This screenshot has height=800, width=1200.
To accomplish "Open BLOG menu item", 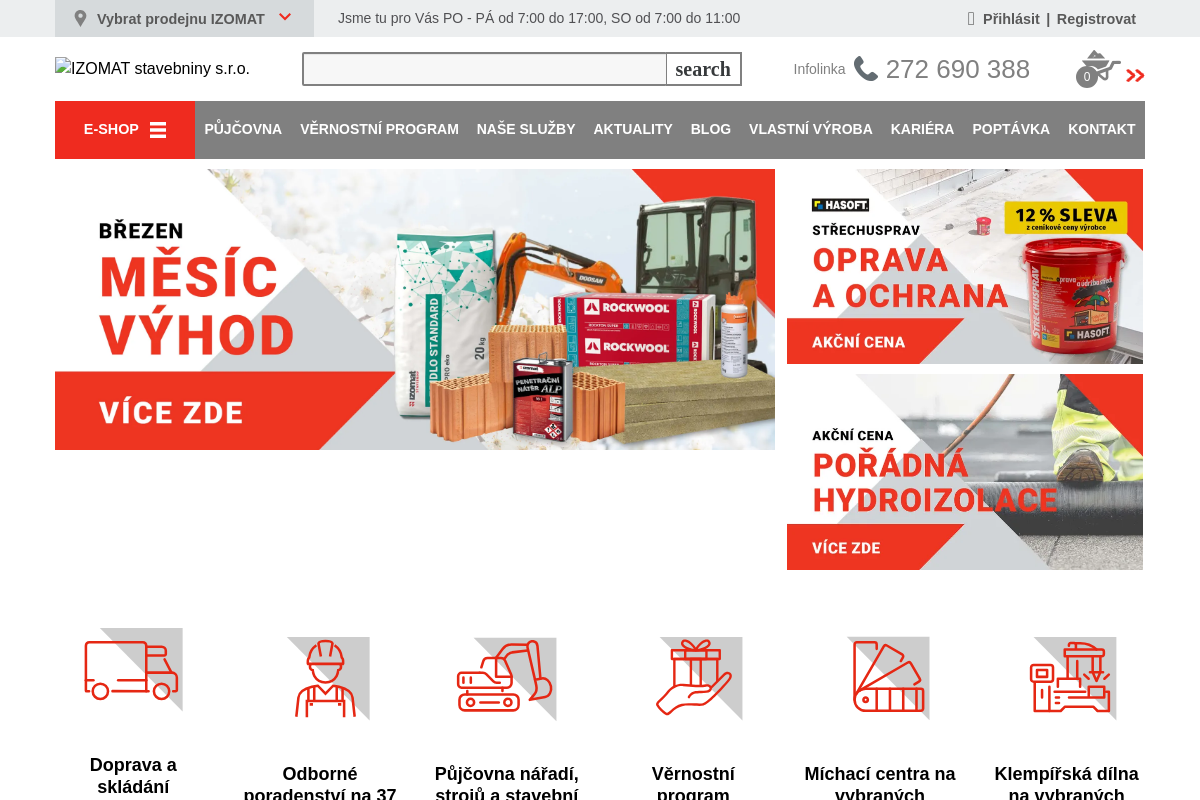I will click(711, 129).
